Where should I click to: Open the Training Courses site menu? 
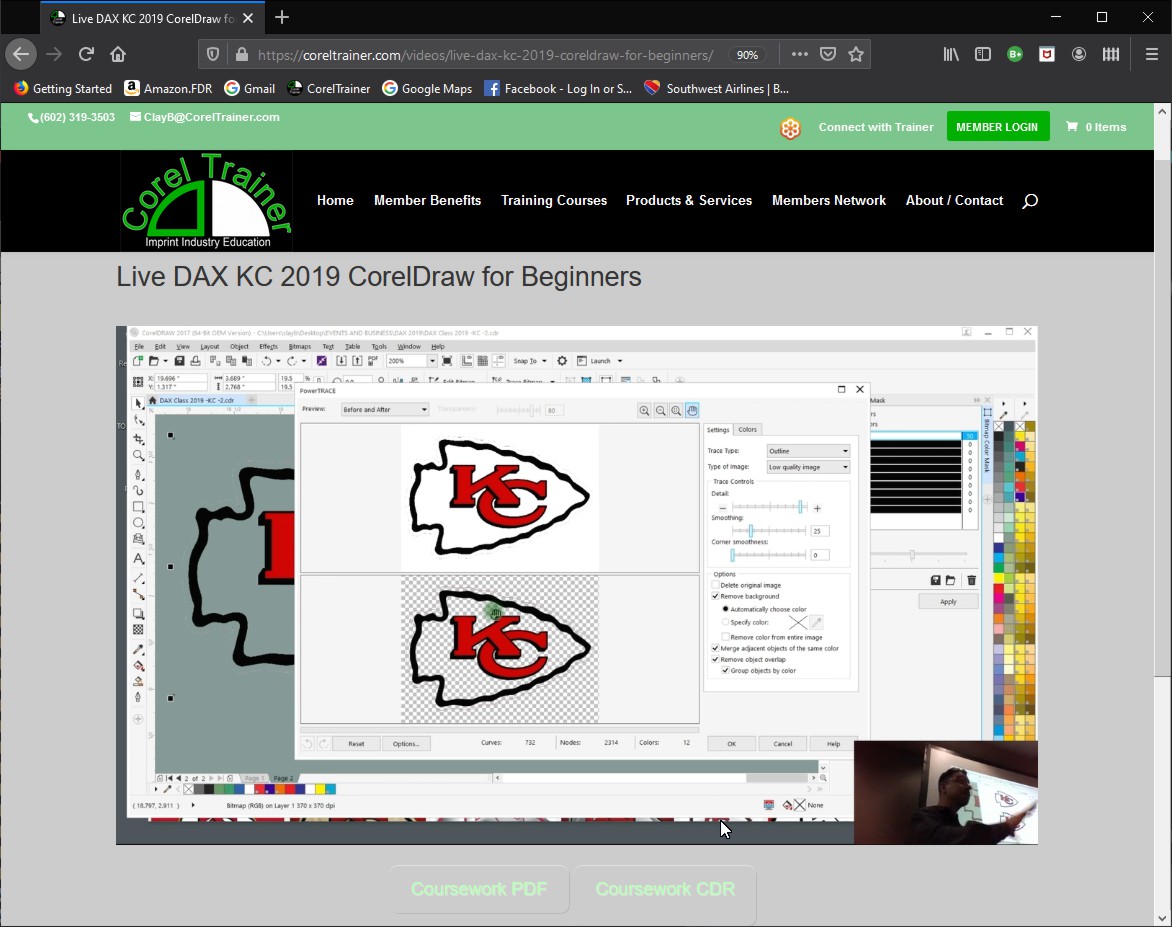click(x=554, y=200)
